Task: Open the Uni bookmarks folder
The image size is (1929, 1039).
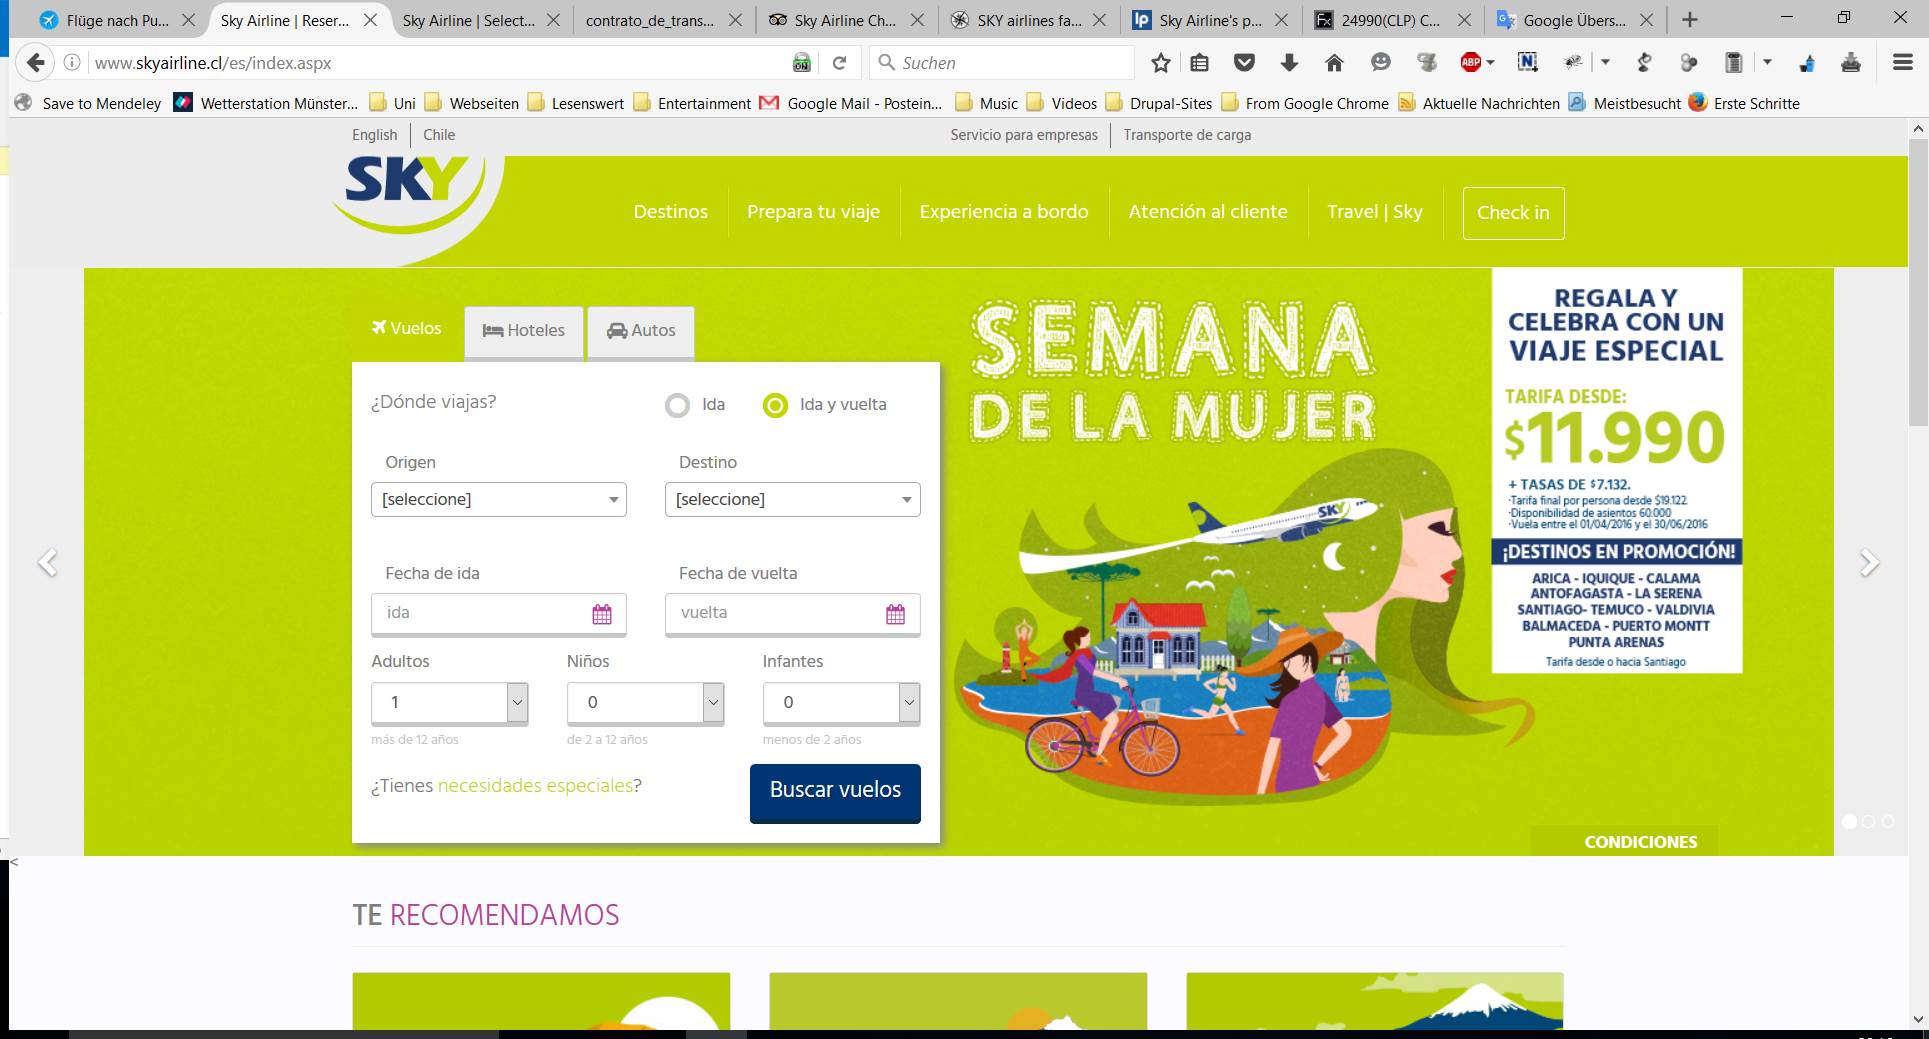Action: pyautogui.click(x=393, y=103)
